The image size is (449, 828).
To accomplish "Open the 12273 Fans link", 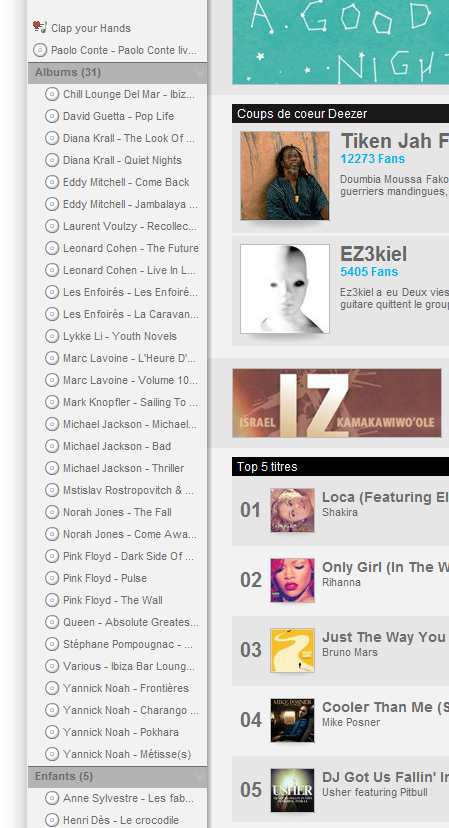I will (372, 159).
